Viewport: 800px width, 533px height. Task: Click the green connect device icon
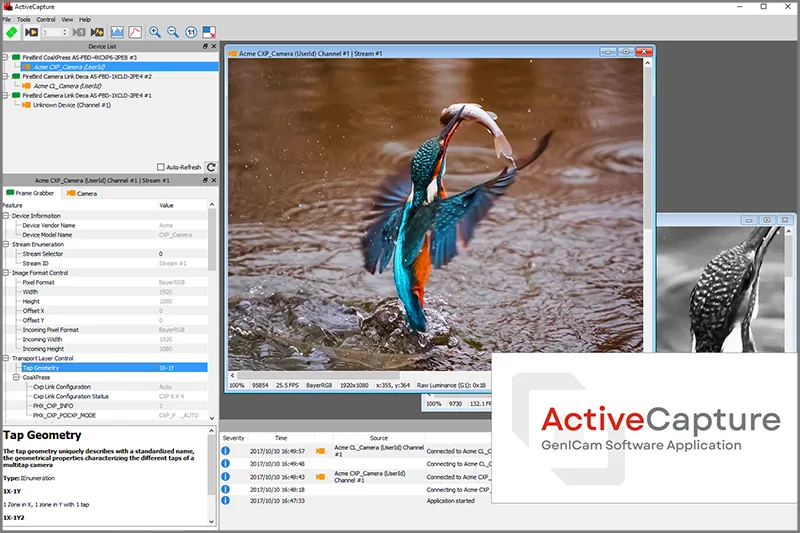pyautogui.click(x=12, y=32)
